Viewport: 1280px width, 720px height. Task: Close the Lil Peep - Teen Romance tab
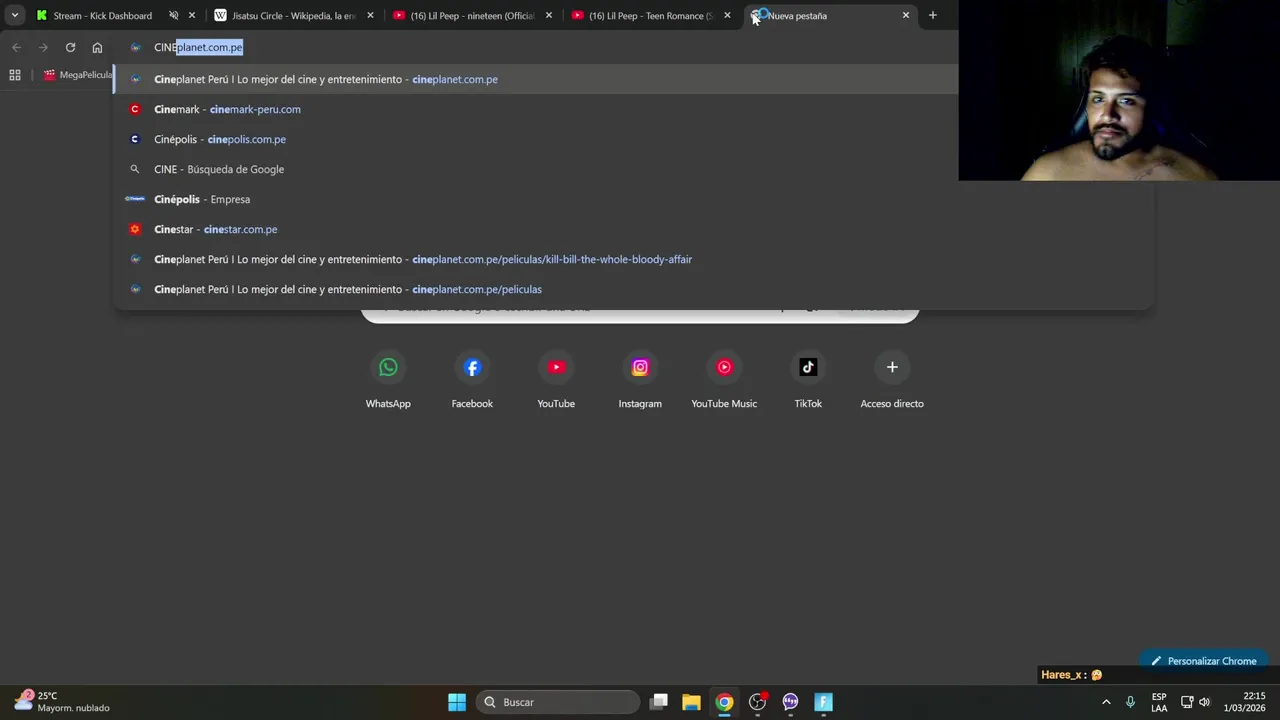pyautogui.click(x=727, y=16)
